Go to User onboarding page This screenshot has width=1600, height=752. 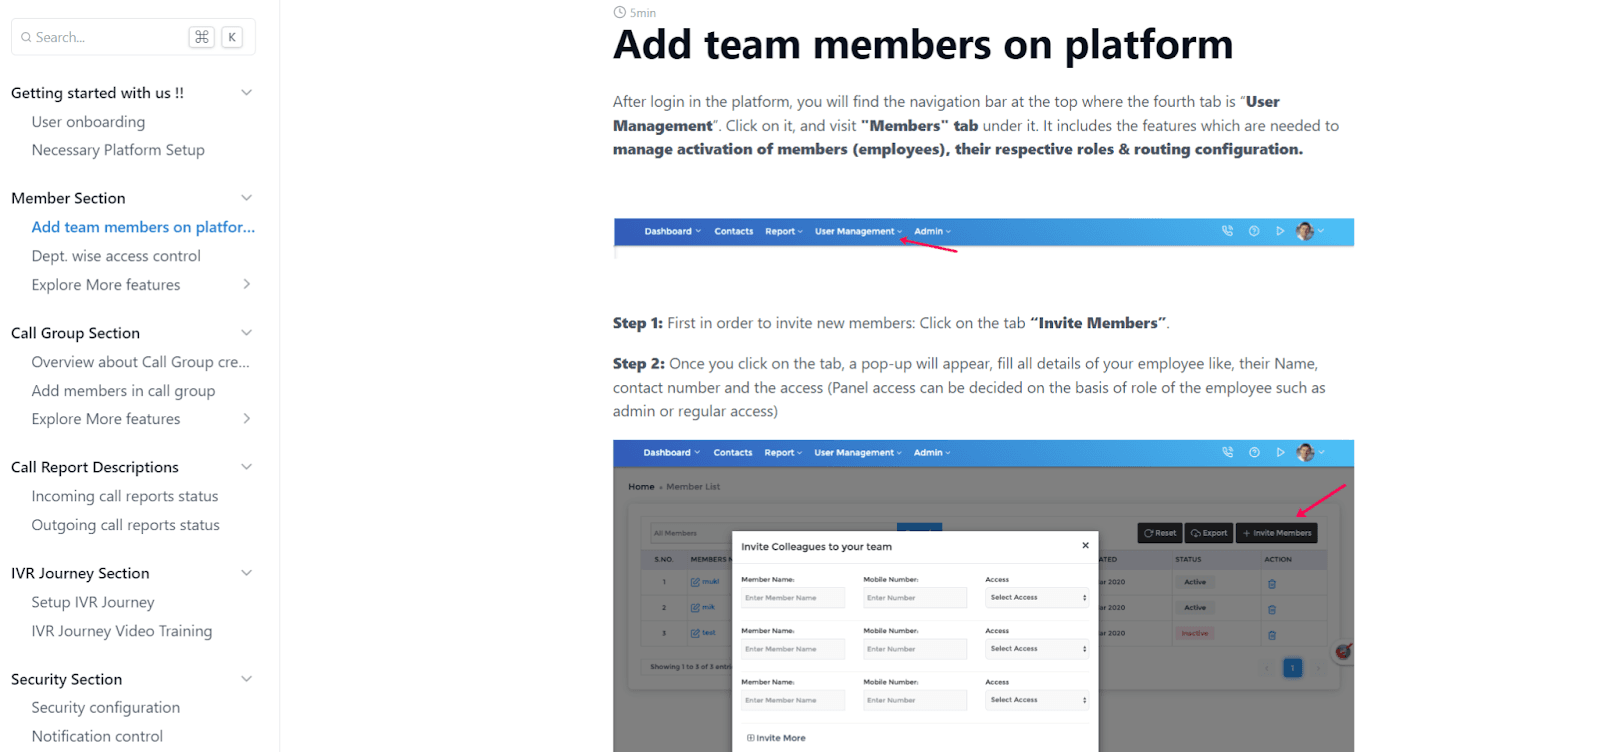click(x=88, y=122)
